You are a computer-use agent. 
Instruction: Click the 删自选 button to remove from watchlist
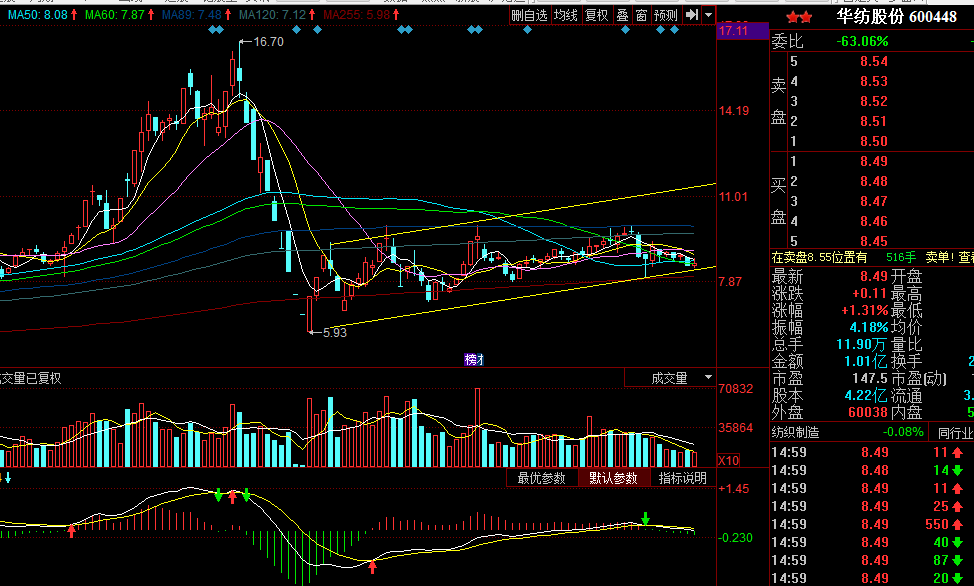pos(529,15)
